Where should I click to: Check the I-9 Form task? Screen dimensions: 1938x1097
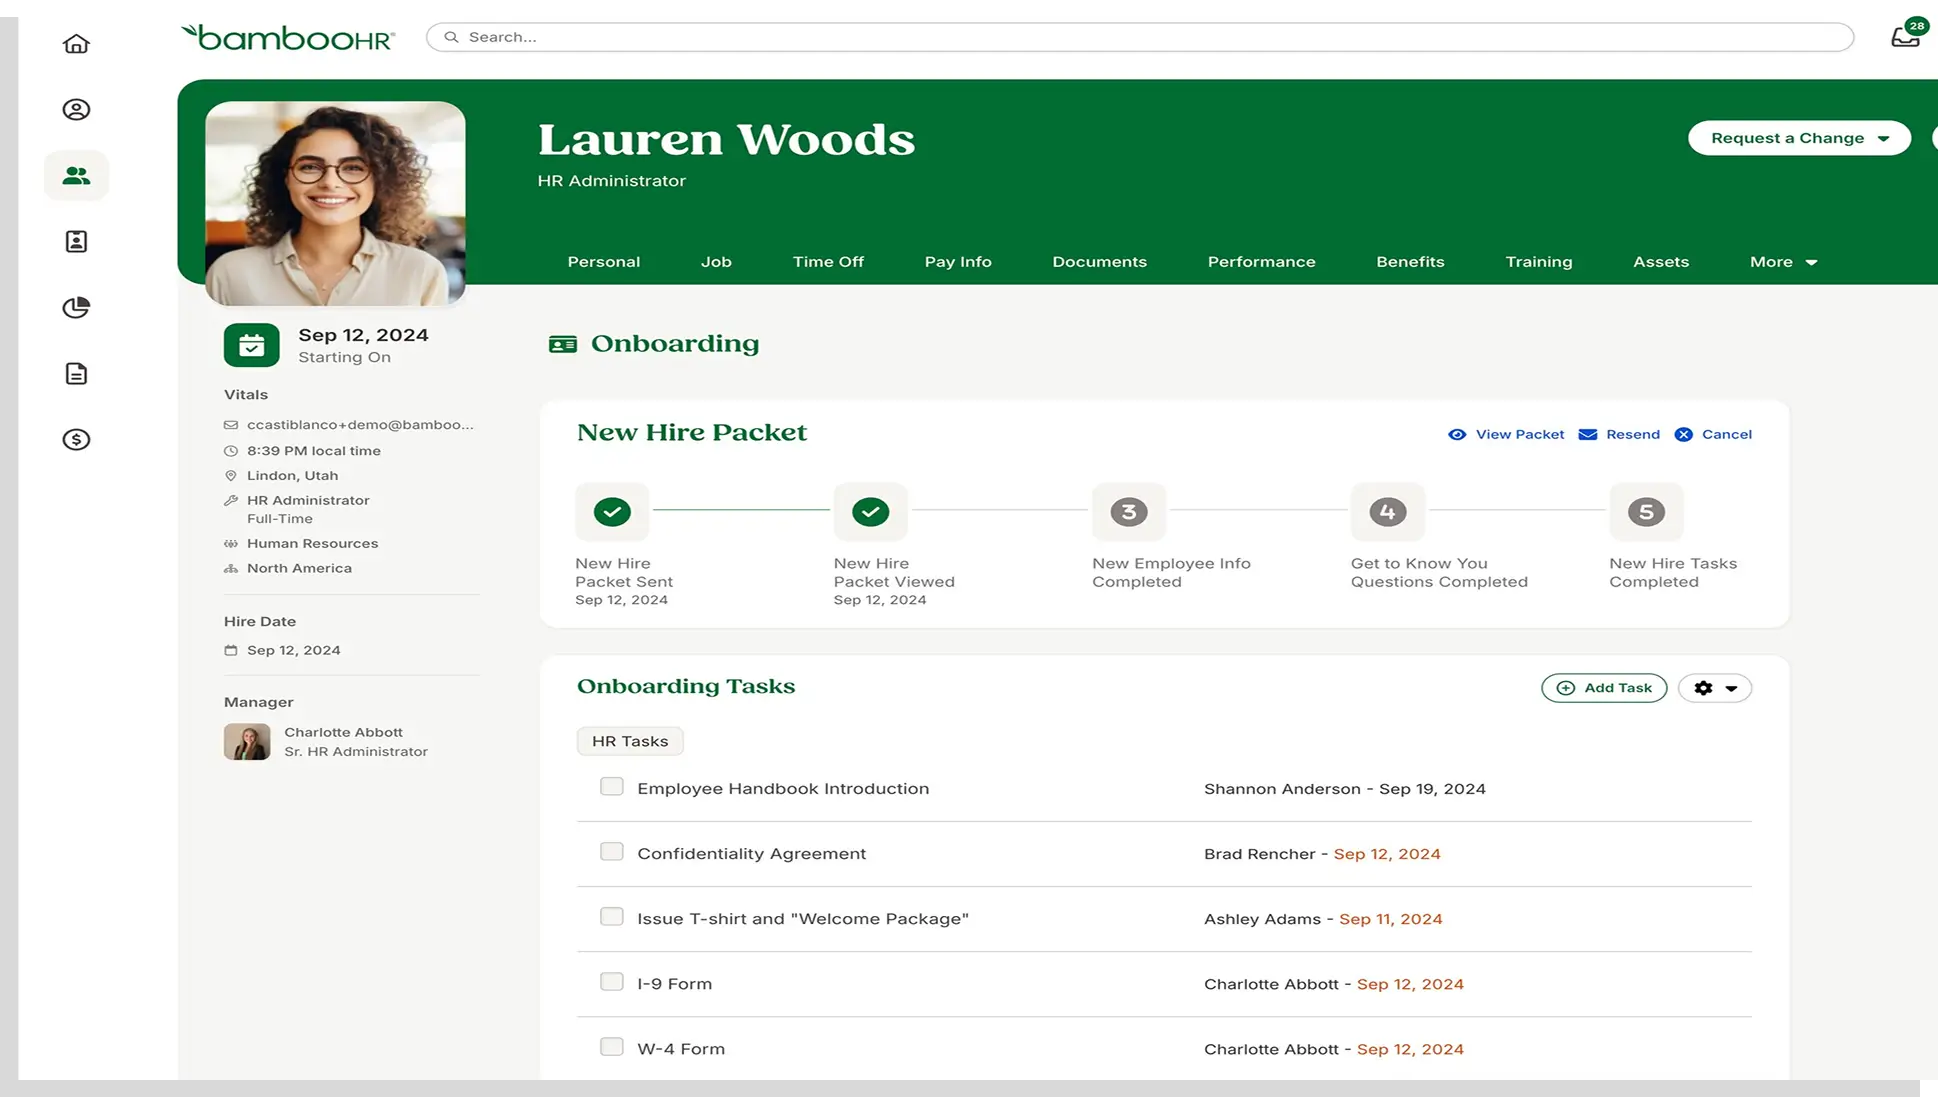[611, 982]
